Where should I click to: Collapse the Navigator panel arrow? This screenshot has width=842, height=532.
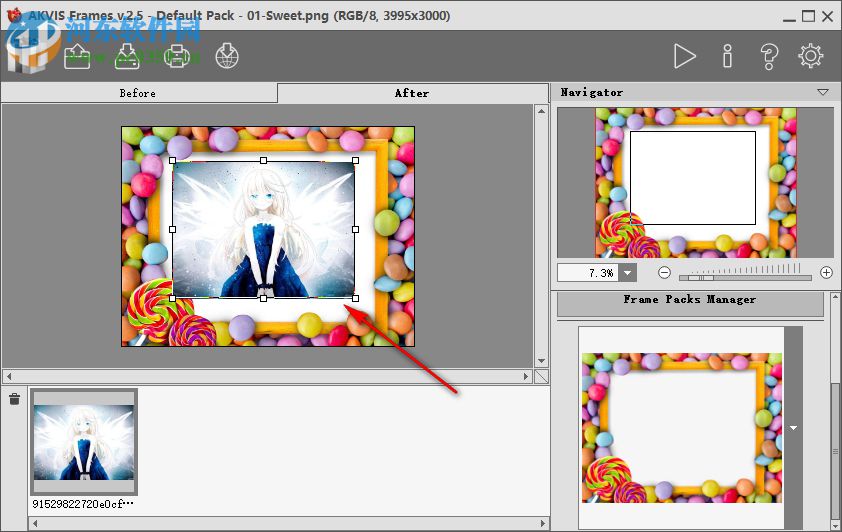(x=823, y=92)
